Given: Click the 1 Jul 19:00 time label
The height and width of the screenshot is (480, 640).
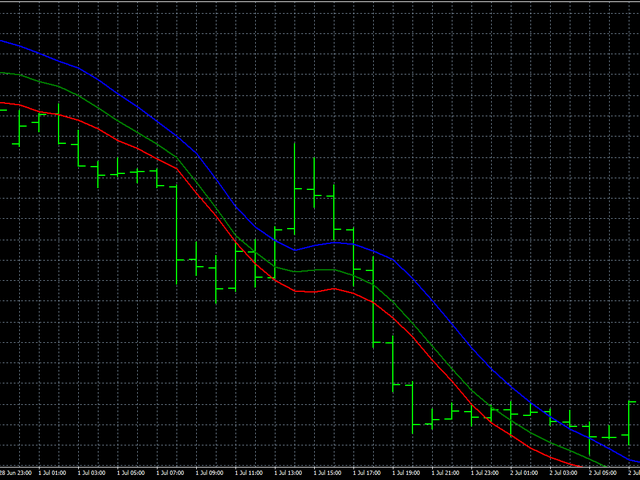Looking at the screenshot, I should (406, 472).
